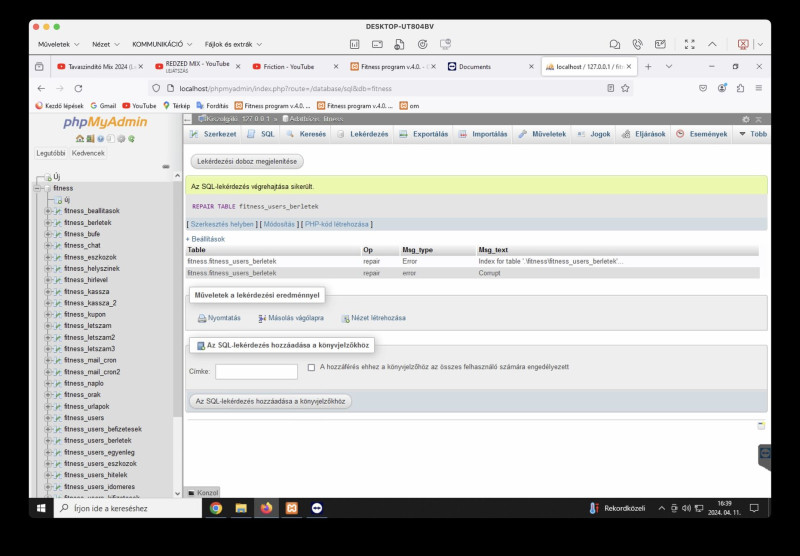This screenshot has width=800, height=556.
Task: Open a new Firefox tab with the plus
Action: (x=648, y=67)
